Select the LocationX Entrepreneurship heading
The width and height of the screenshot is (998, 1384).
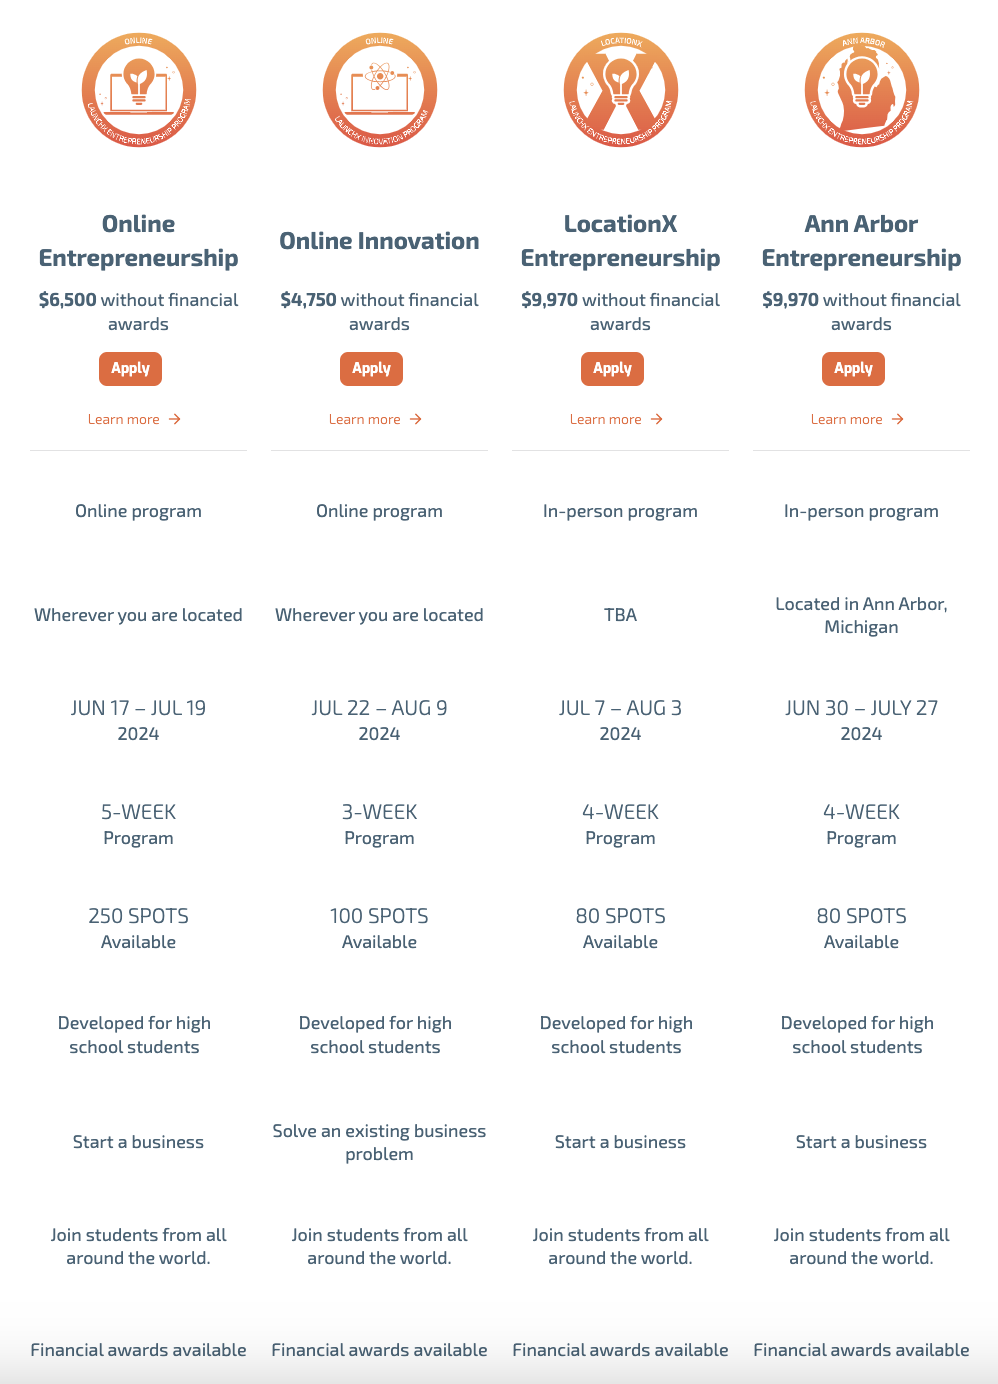click(620, 241)
